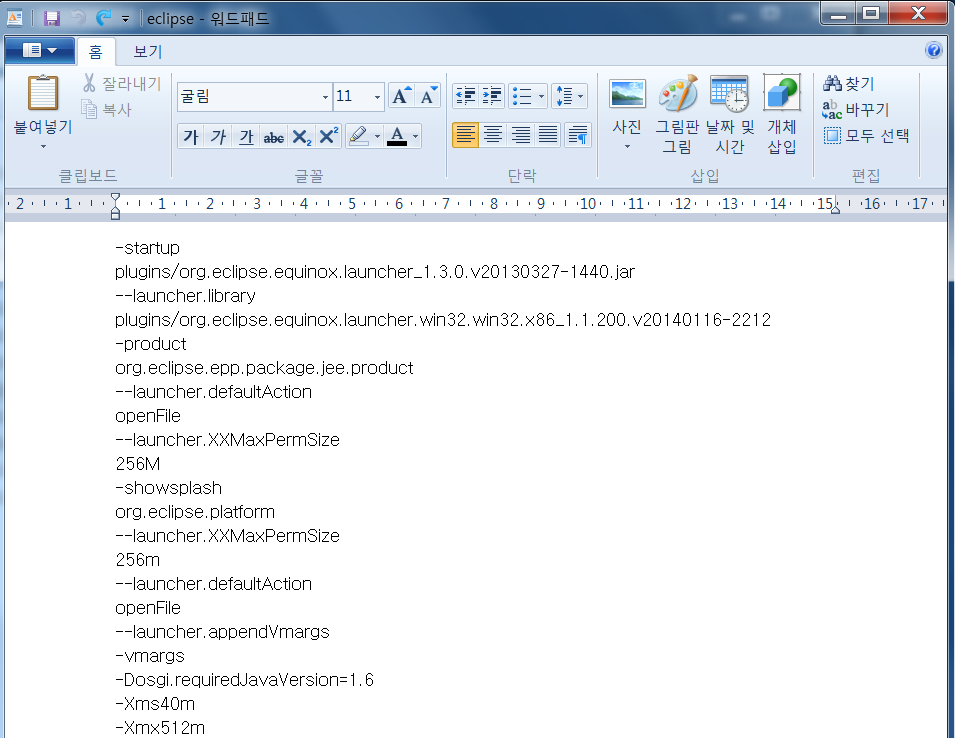The image size is (955, 738).
Task: Click the right indent marker on the ruler
Action: (836, 209)
